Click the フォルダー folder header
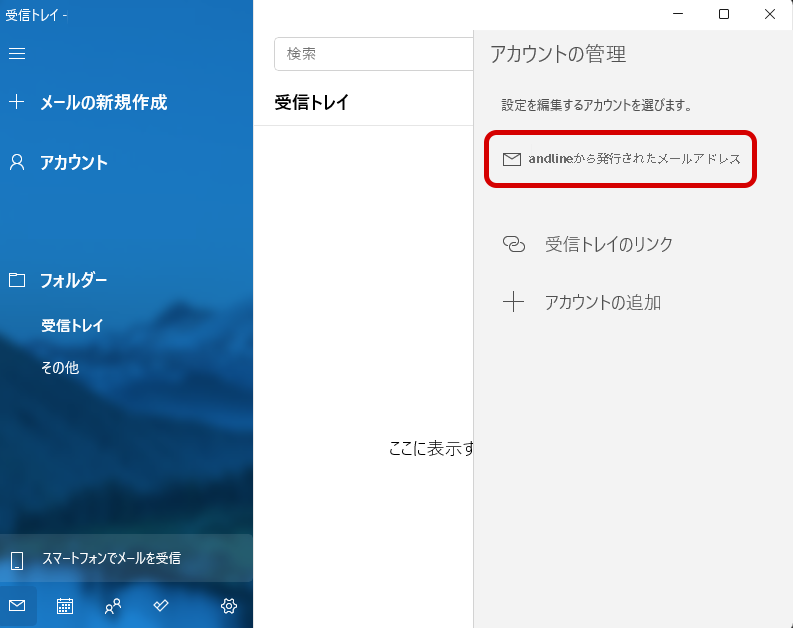 [x=73, y=280]
